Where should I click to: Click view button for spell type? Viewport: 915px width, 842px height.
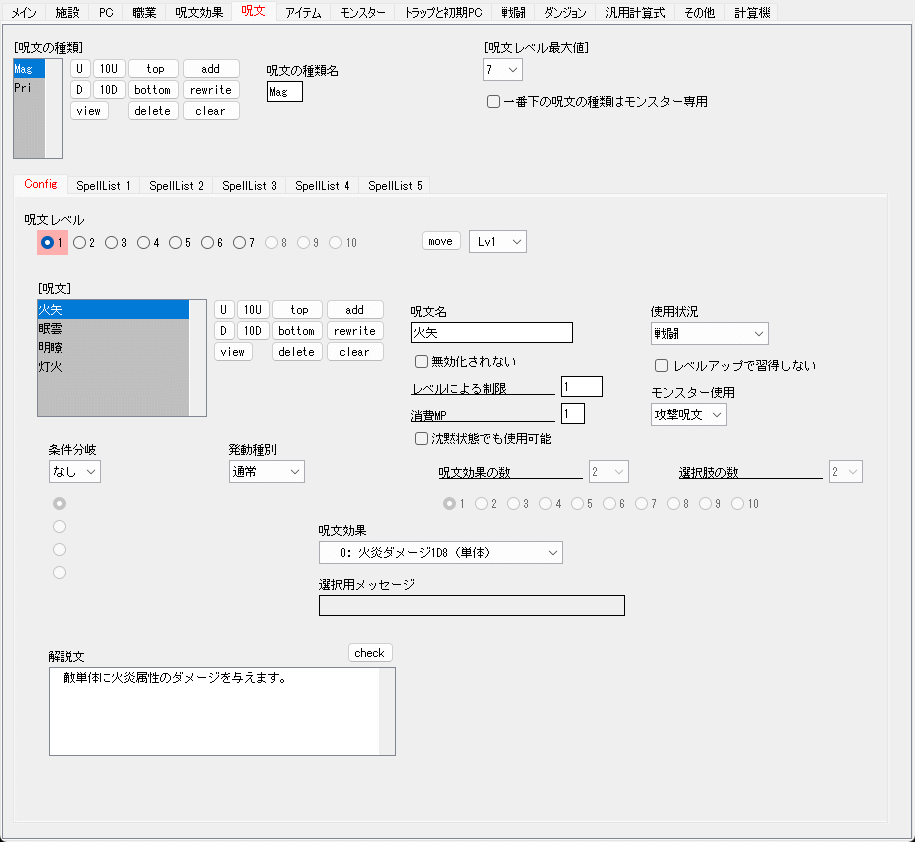click(89, 111)
